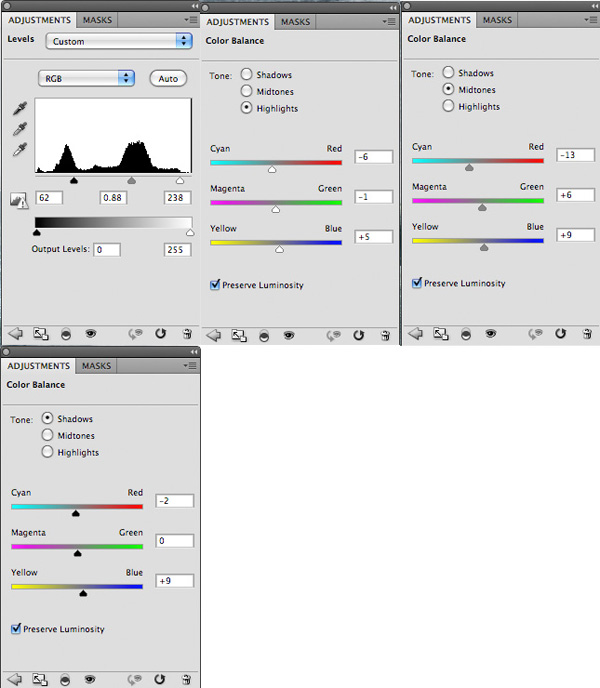Click the highlight input field showing 238
This screenshot has width=600, height=688.
pos(177,198)
